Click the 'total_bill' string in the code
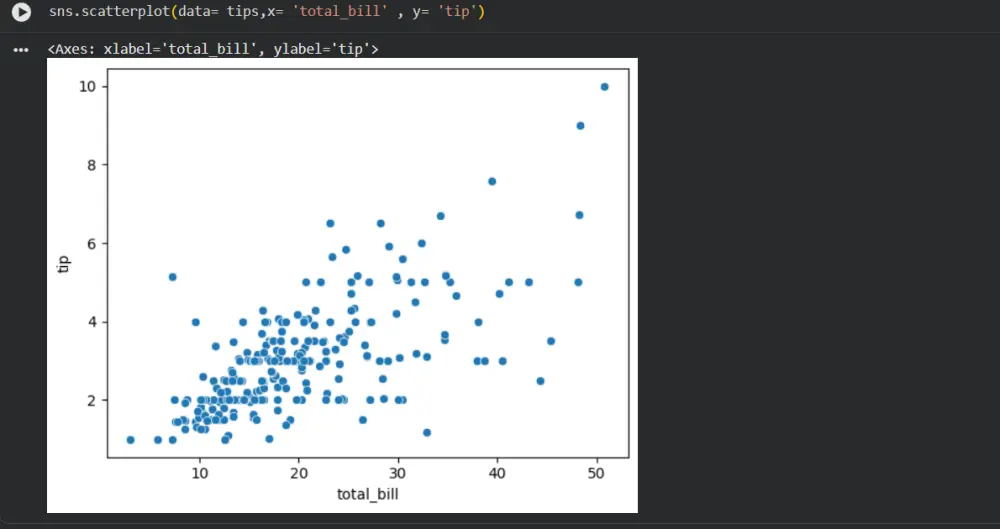1000x529 pixels. [340, 12]
